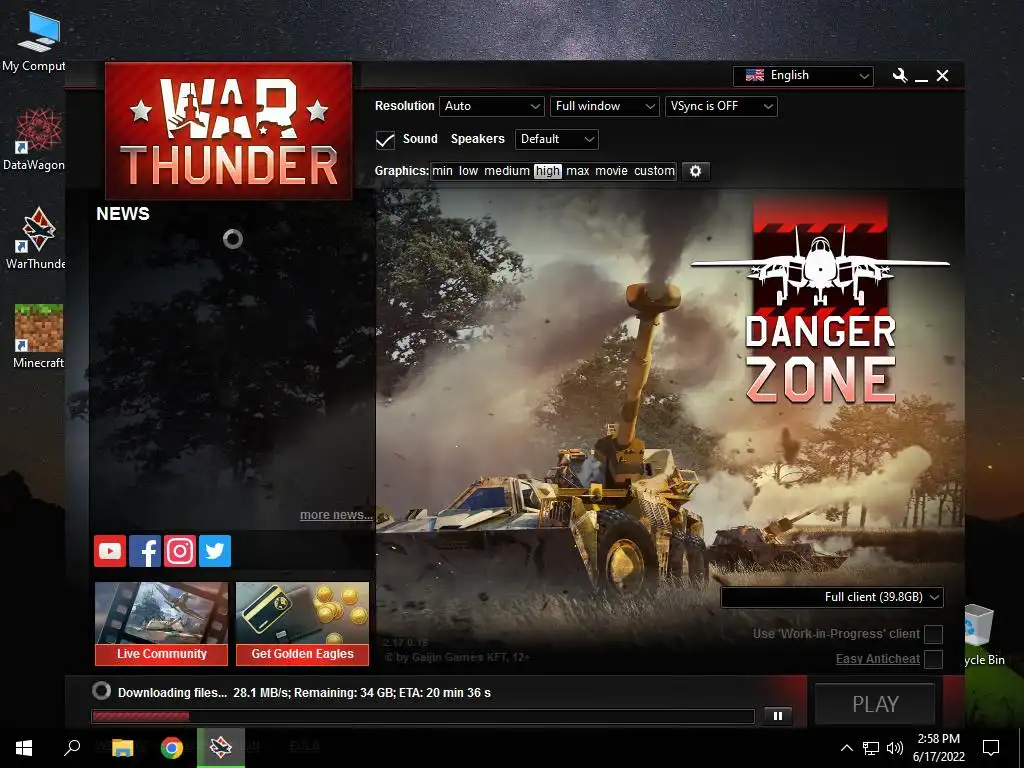
Task: Open Get Golden Eagles banner
Action: click(x=302, y=624)
